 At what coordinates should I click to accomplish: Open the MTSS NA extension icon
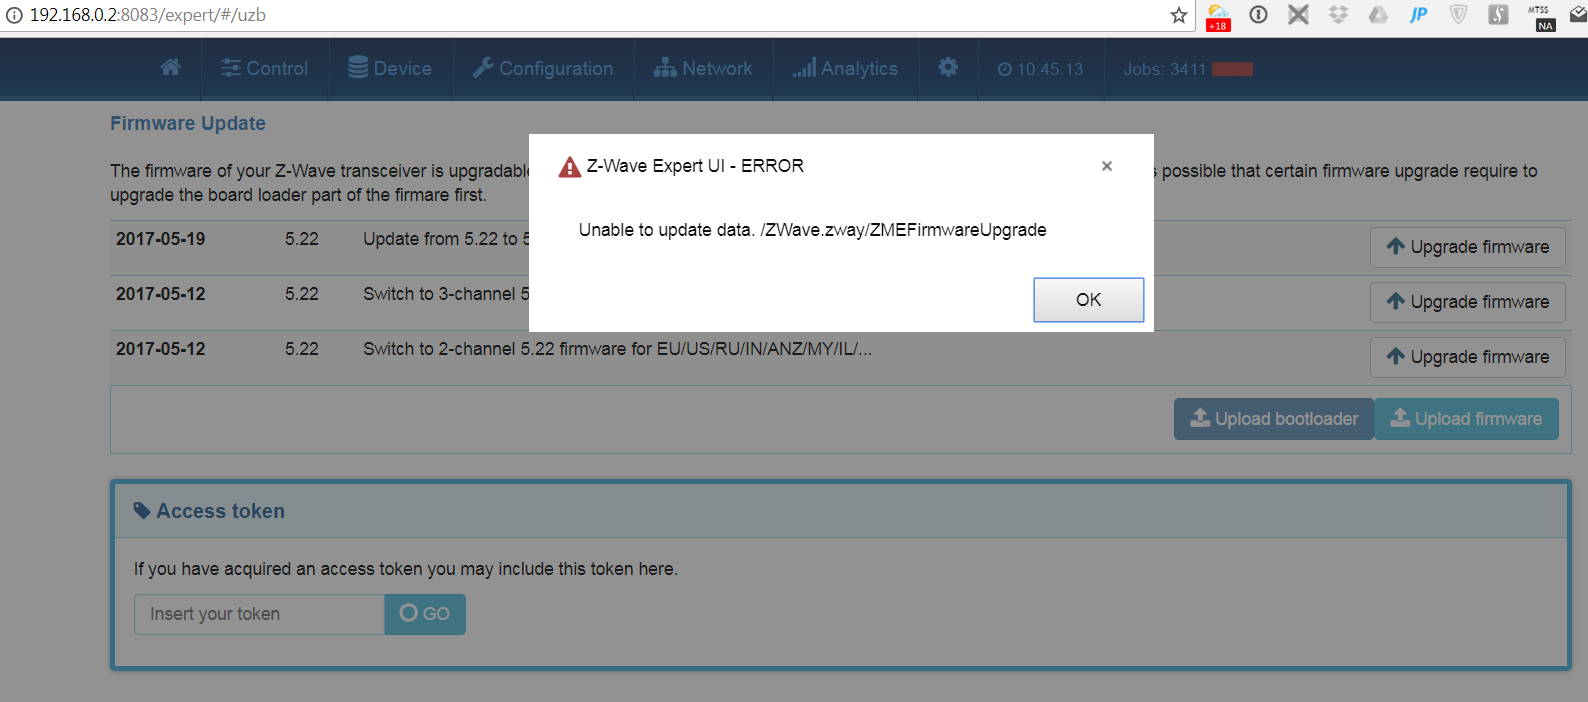click(1540, 17)
